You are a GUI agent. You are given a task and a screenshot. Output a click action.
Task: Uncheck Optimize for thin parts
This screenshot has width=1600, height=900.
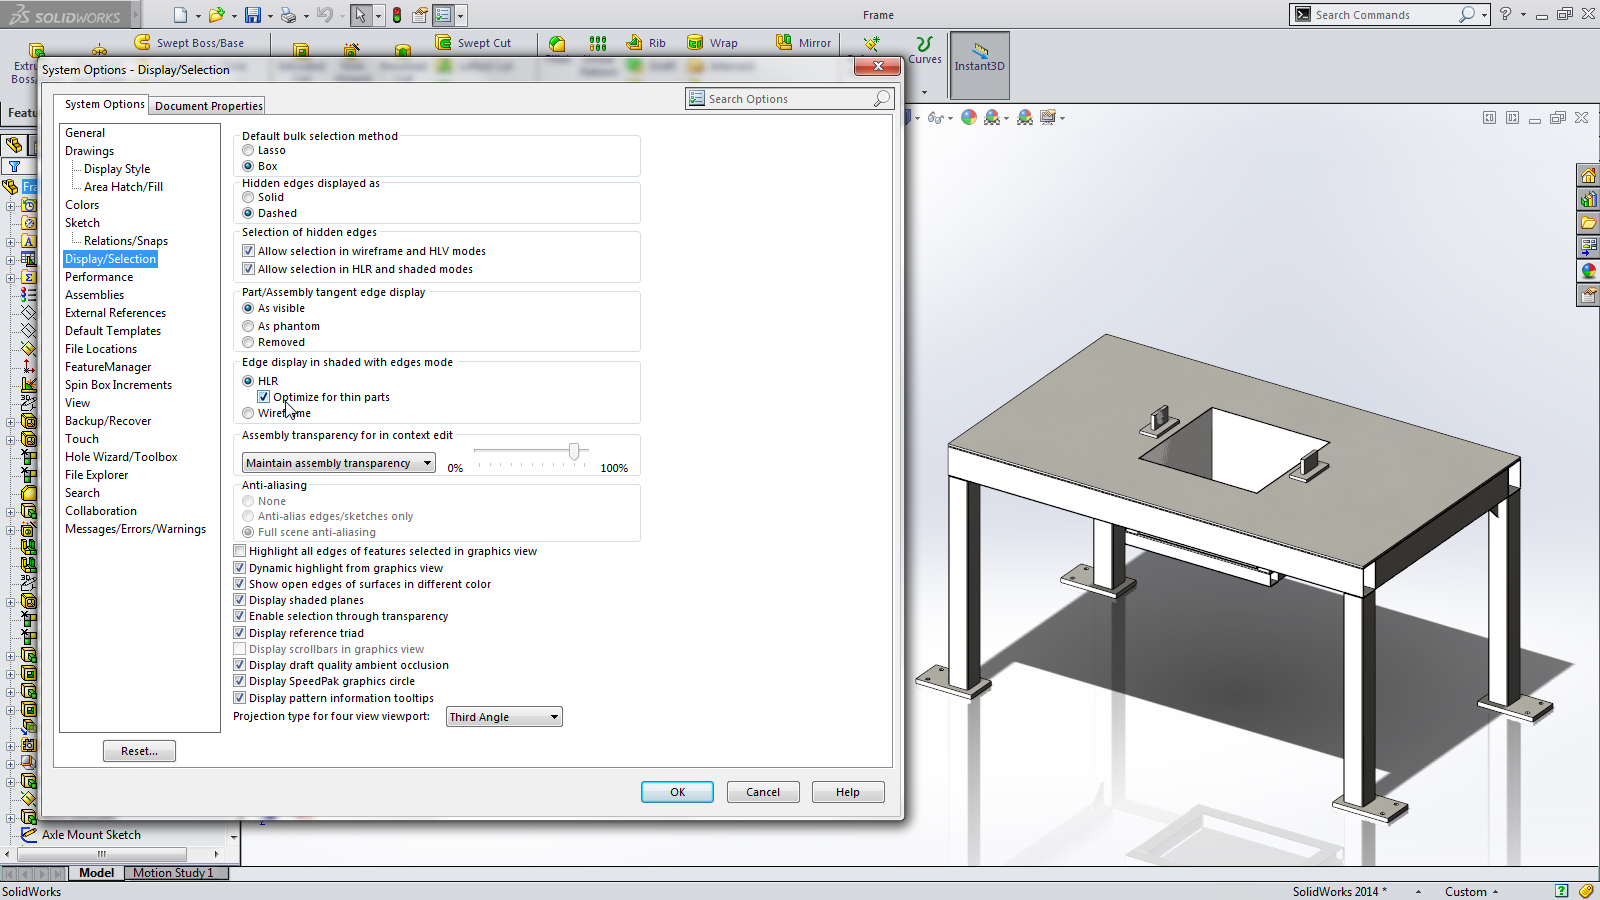pos(264,397)
